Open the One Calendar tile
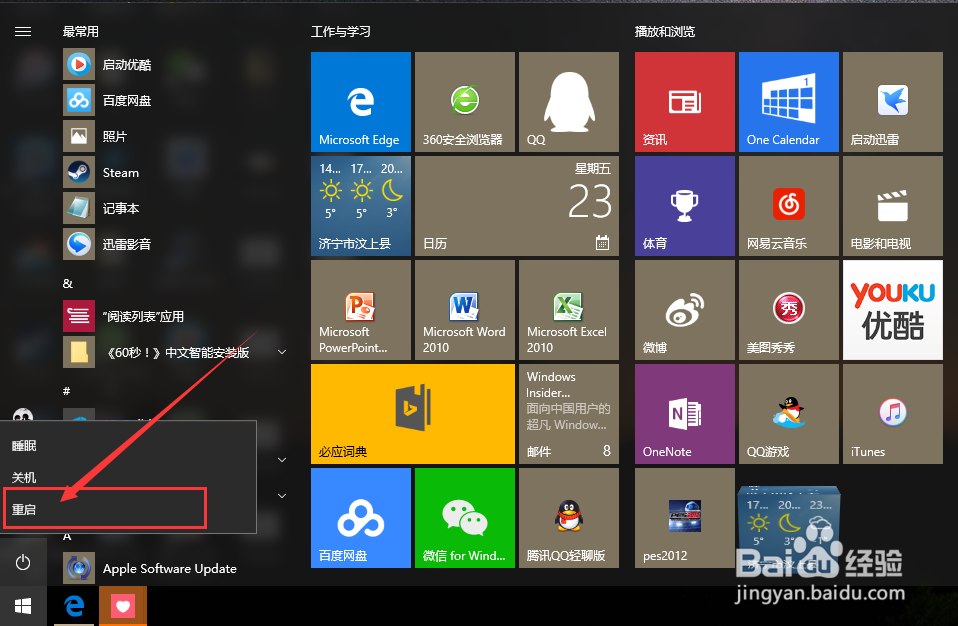This screenshot has height=626, width=958. pos(789,101)
